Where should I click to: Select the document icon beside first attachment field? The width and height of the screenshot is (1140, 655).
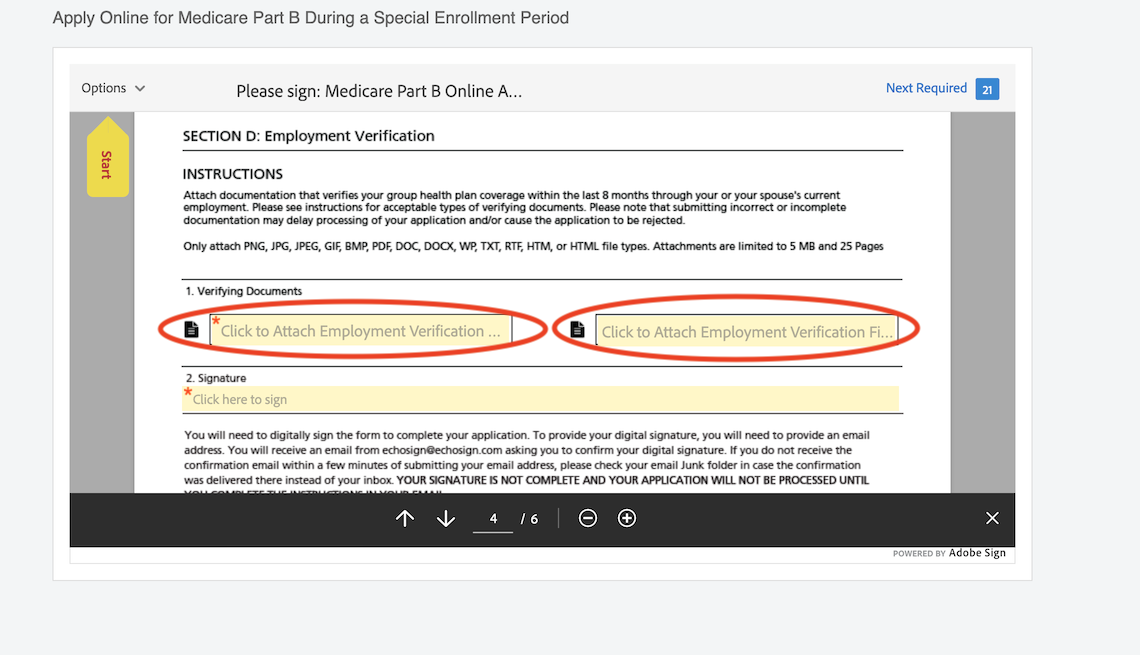(191, 327)
